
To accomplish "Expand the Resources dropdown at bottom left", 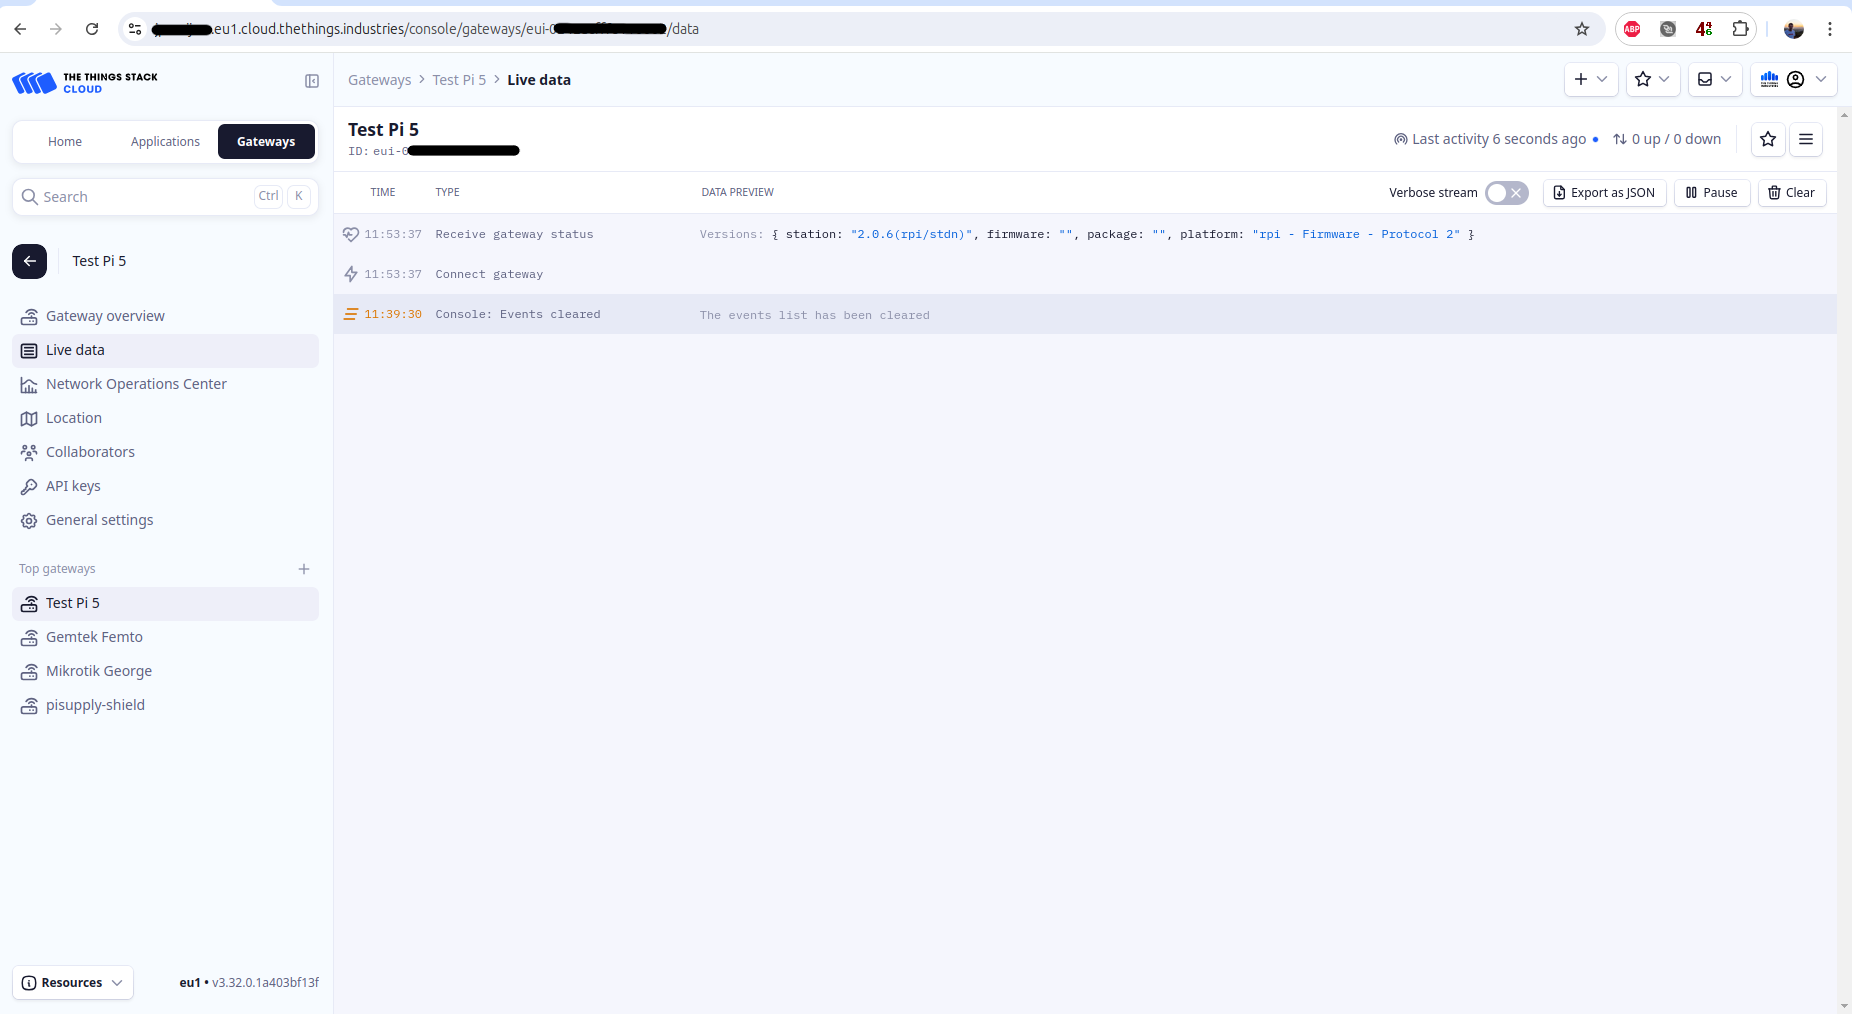I will click(73, 983).
